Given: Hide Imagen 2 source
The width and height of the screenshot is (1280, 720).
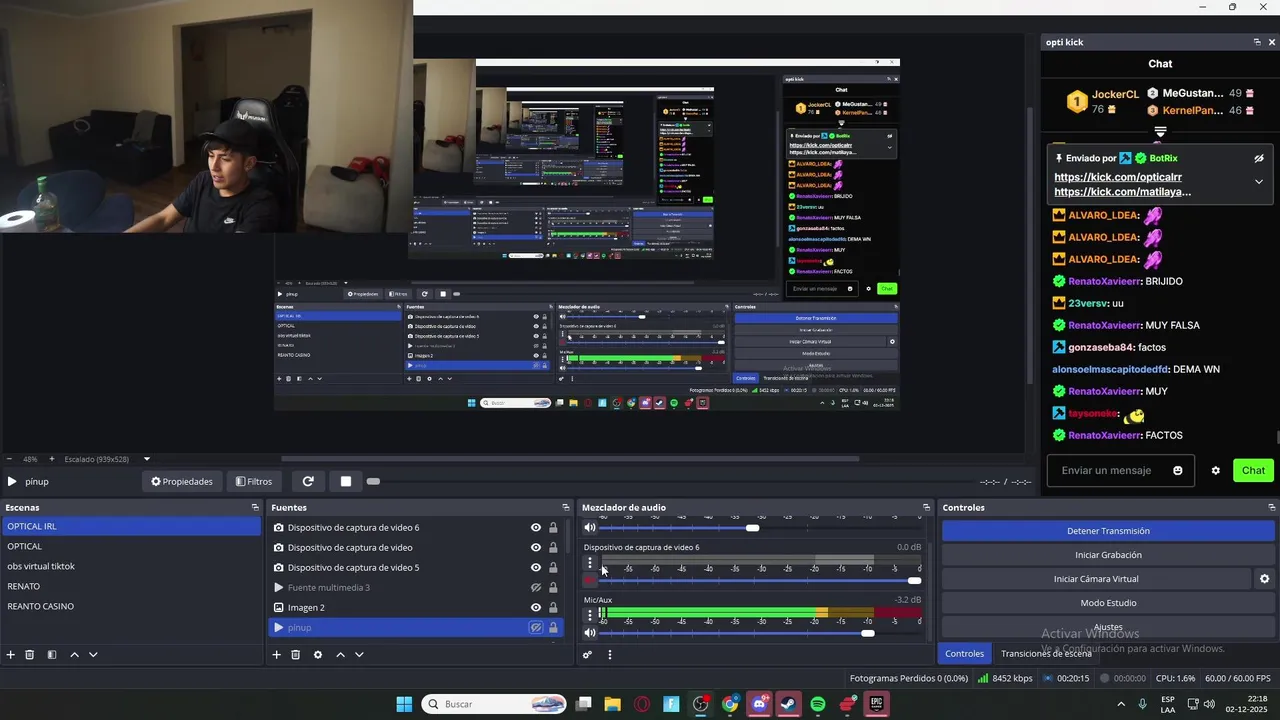Looking at the screenshot, I should (x=536, y=608).
